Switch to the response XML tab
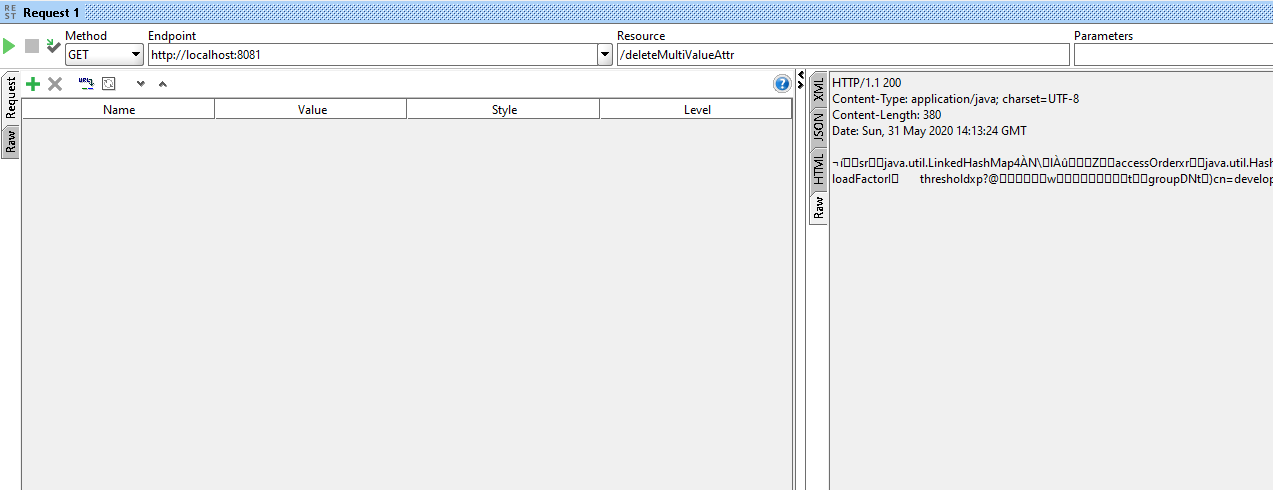 [819, 90]
